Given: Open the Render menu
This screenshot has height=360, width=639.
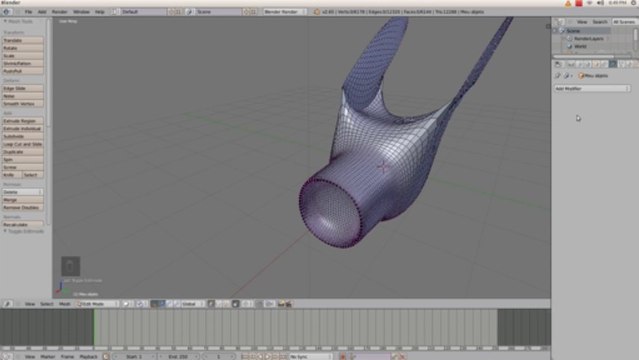Looking at the screenshot, I should [59, 12].
